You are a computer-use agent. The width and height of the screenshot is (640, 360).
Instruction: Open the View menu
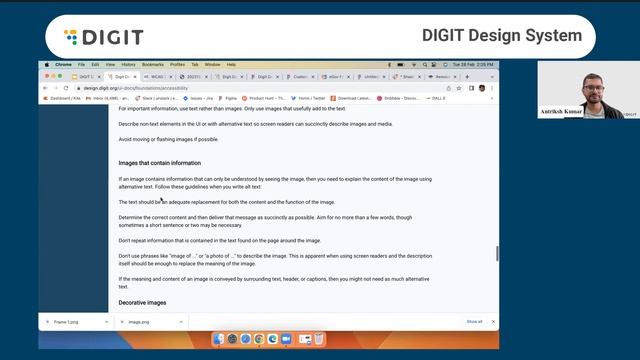110,64
